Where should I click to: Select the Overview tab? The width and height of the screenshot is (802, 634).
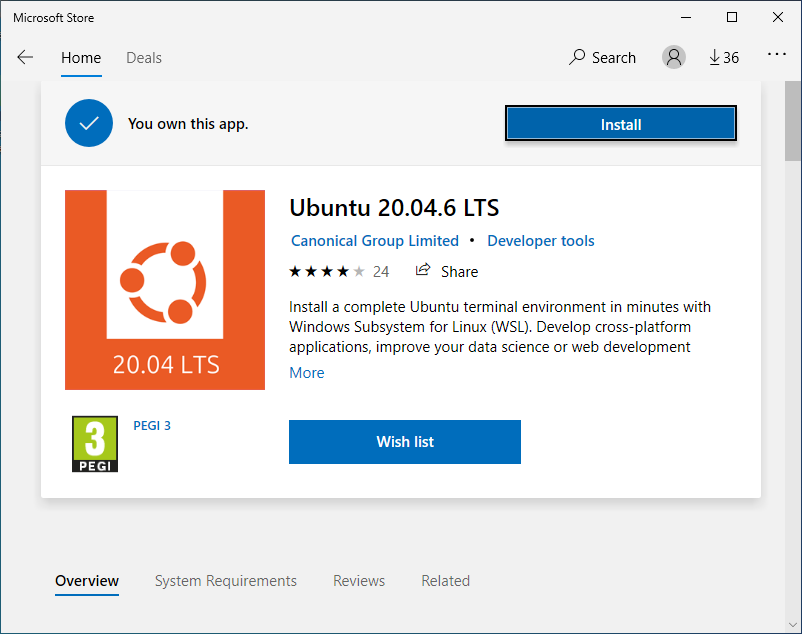[x=87, y=581]
